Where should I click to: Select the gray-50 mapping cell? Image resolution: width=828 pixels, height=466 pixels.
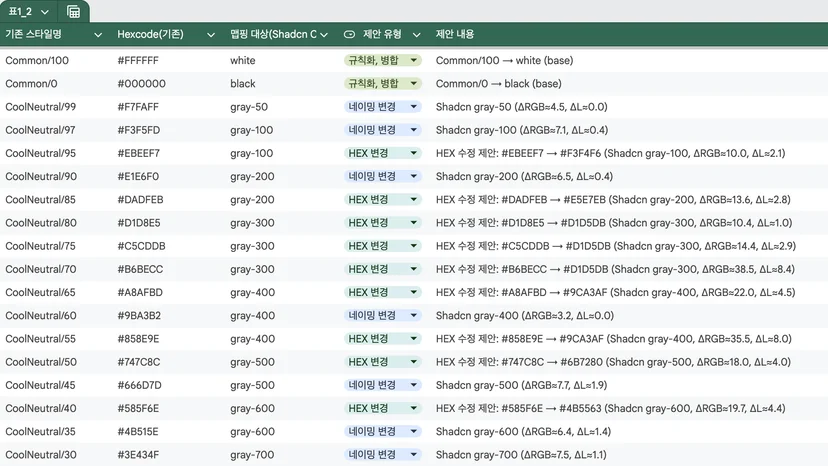(249, 107)
